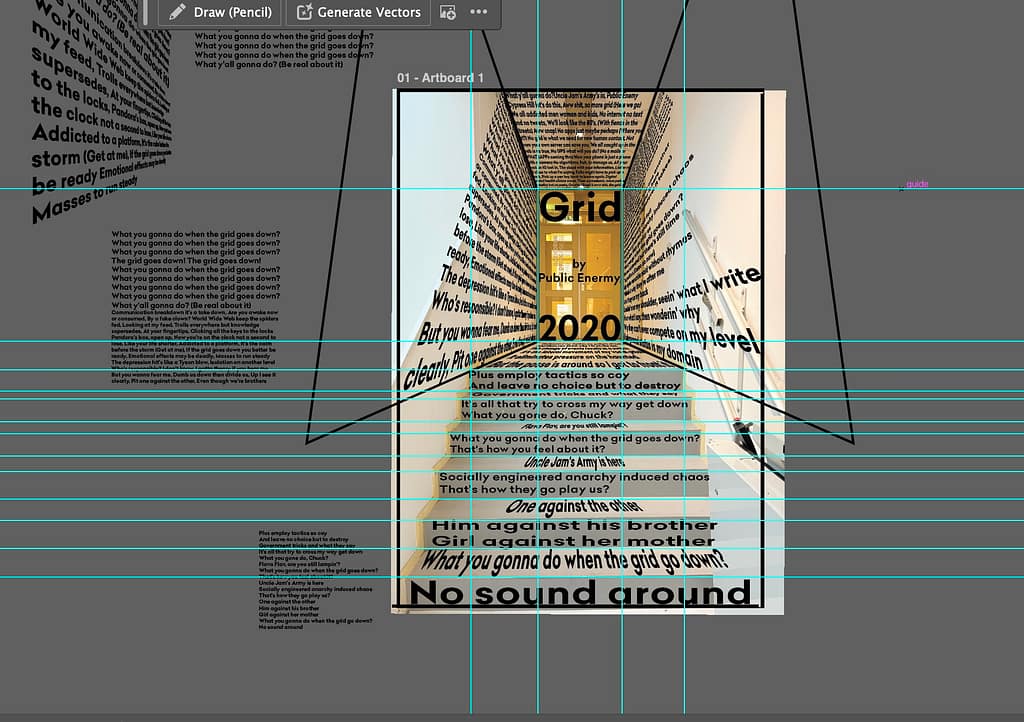
Task: Select the "01 - Artboard 1" label
Action: (440, 78)
